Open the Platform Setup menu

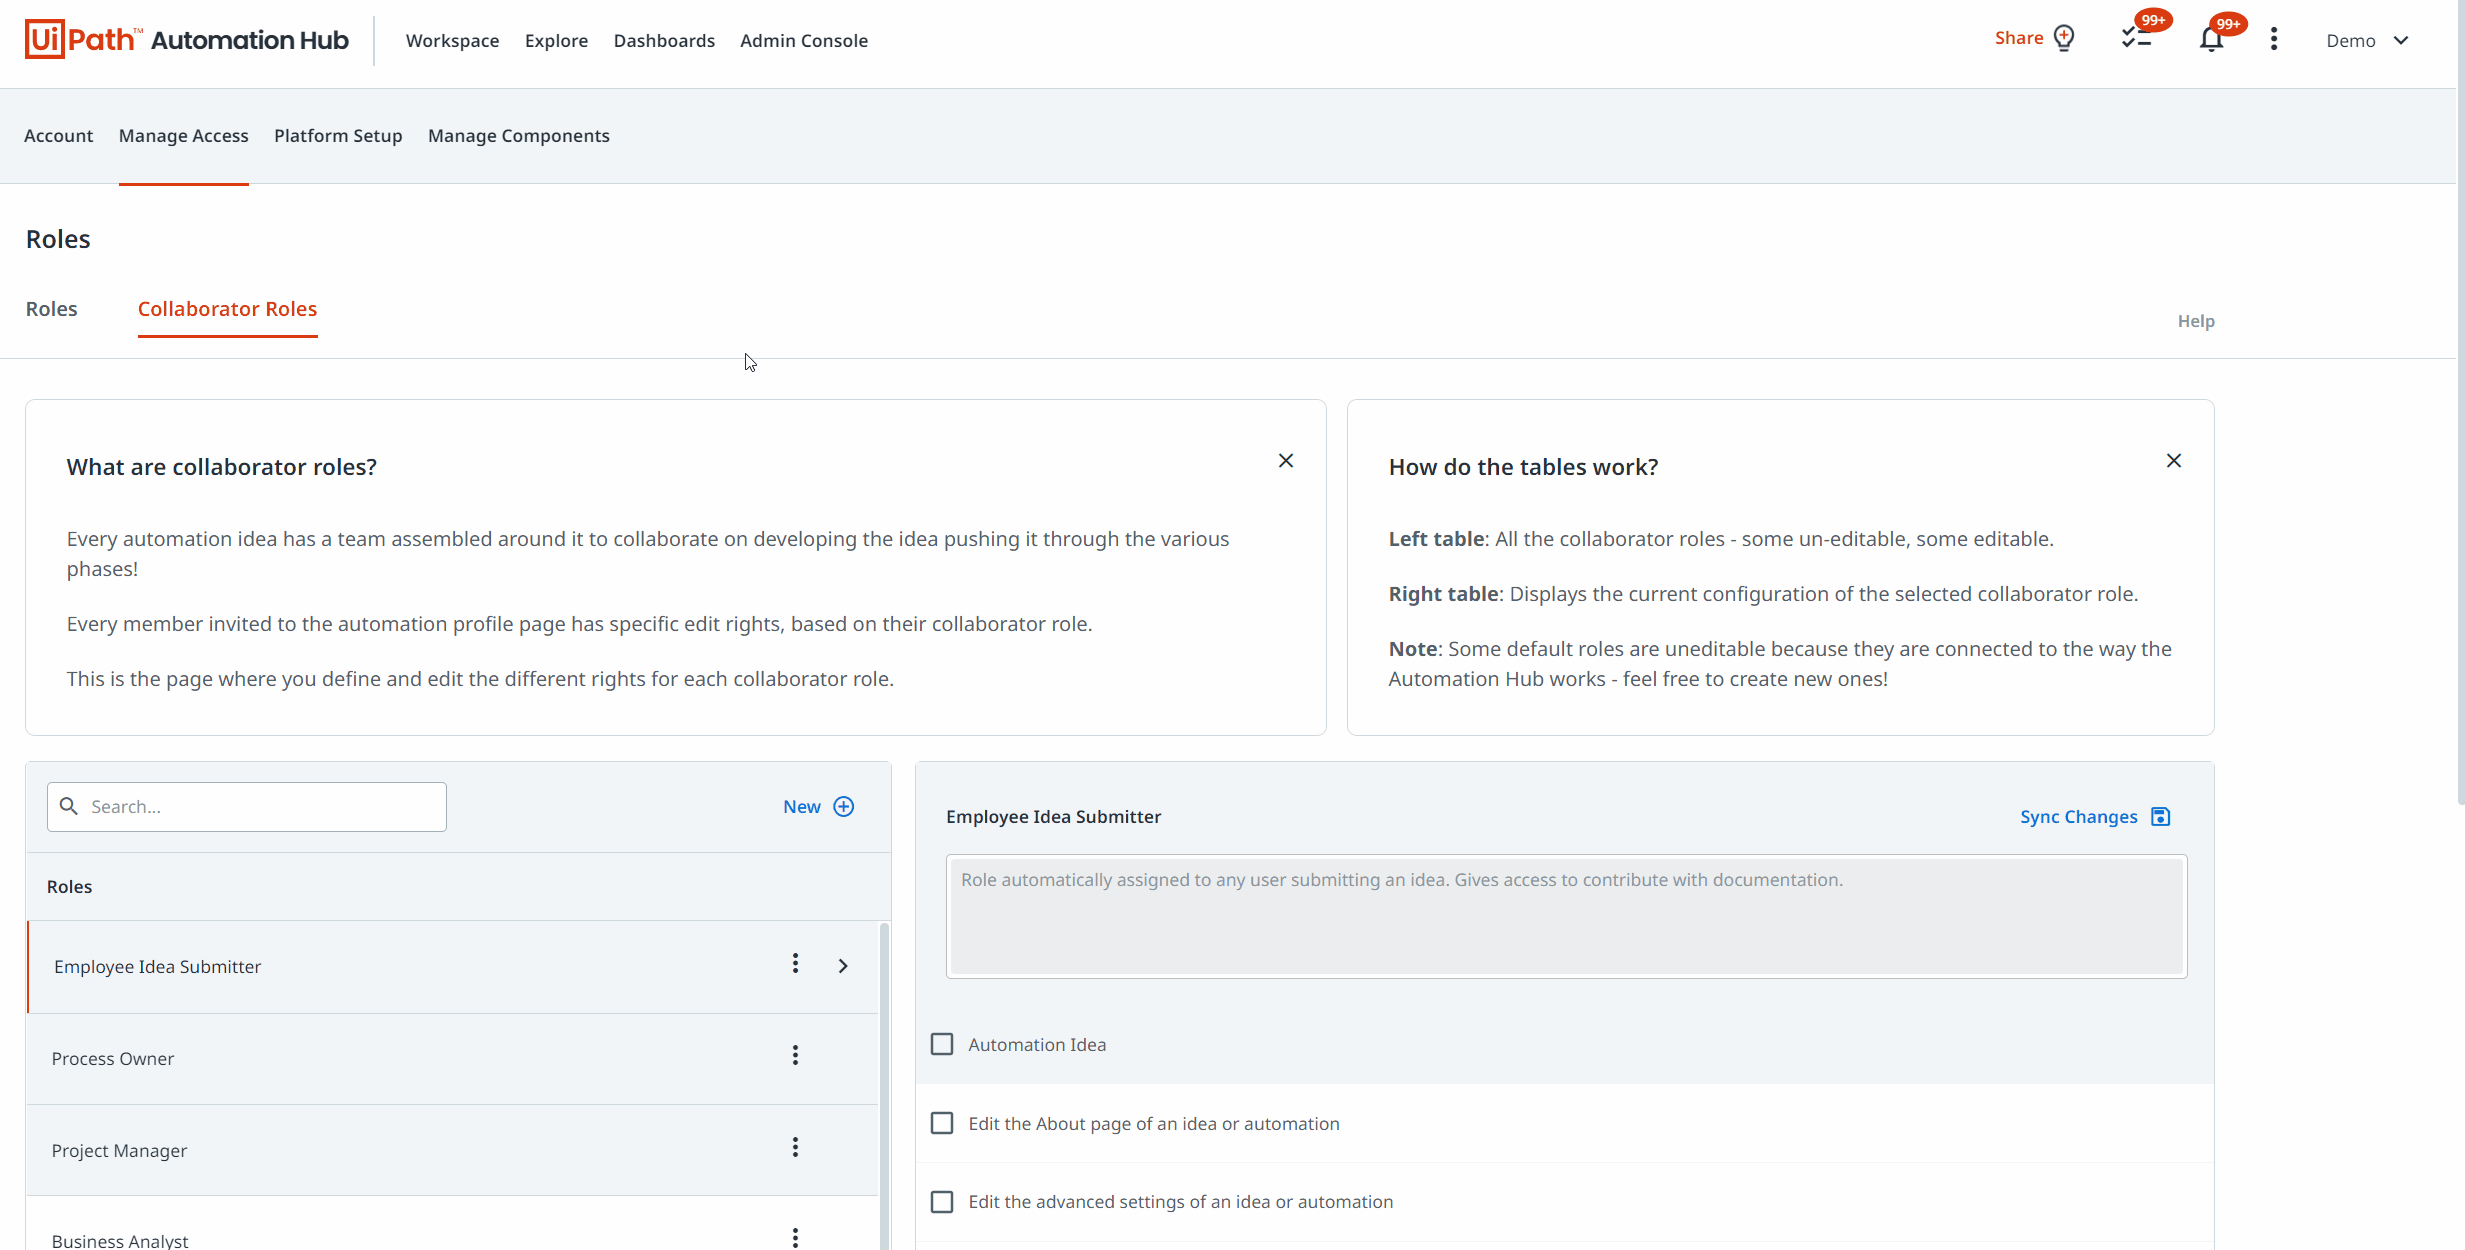coord(338,136)
